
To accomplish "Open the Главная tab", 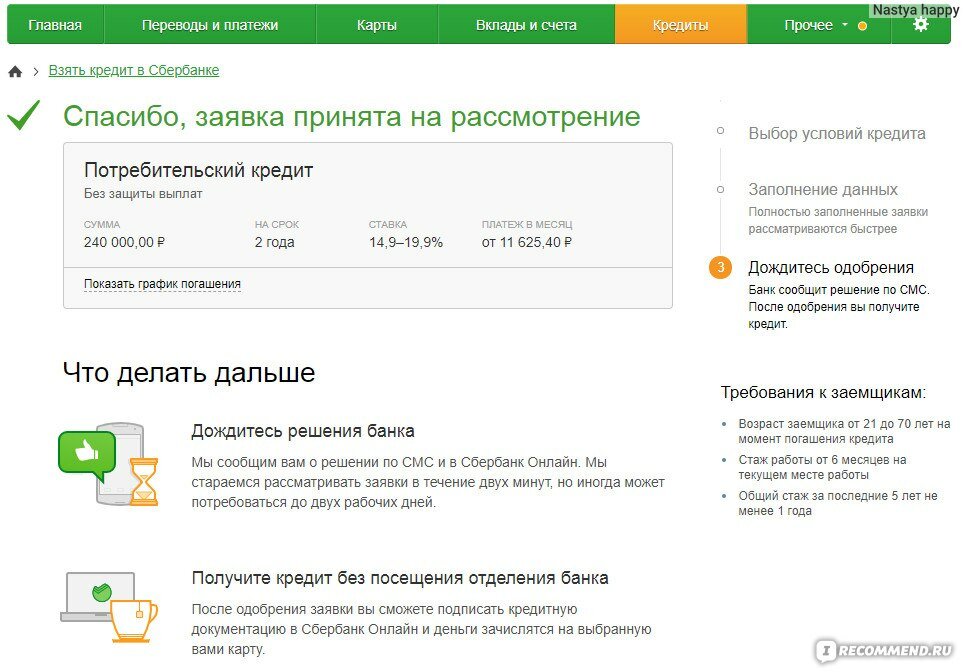I will [55, 25].
